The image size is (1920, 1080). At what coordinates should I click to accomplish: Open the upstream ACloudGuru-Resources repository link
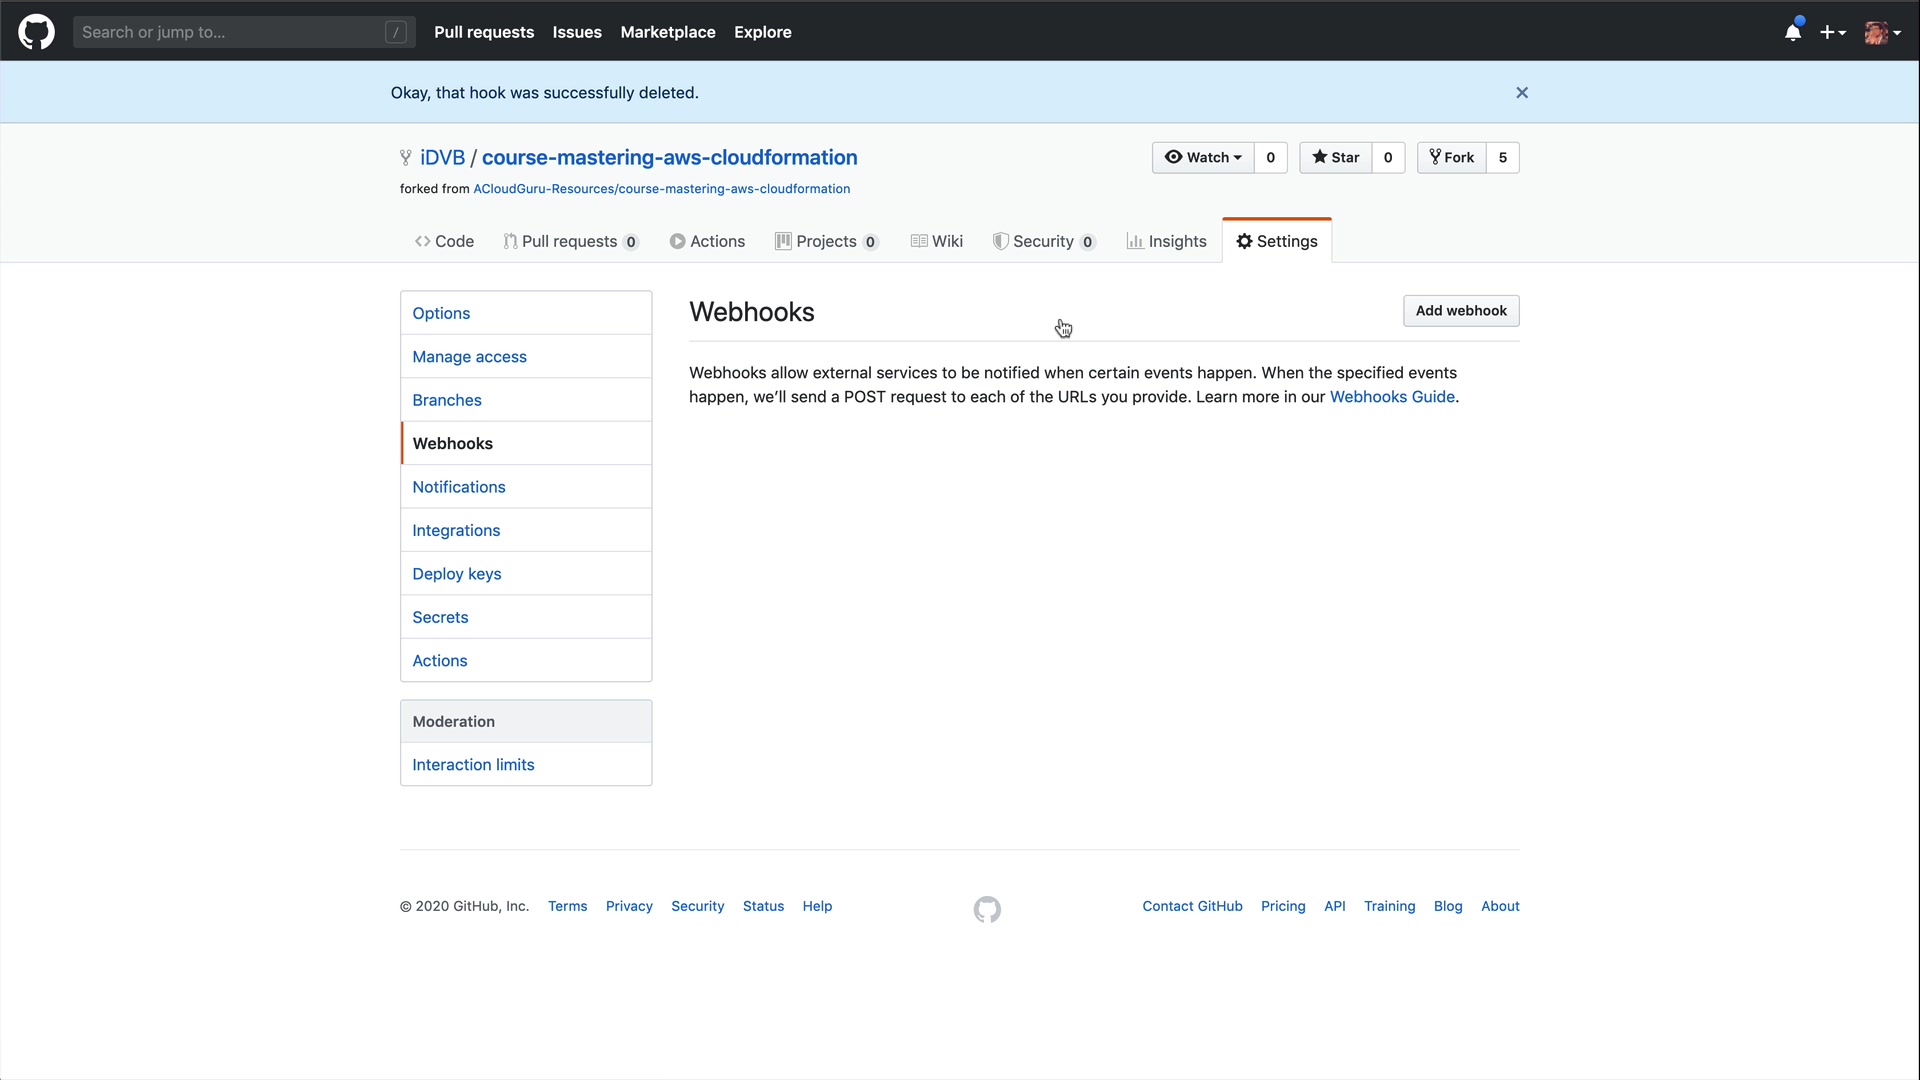coord(661,189)
